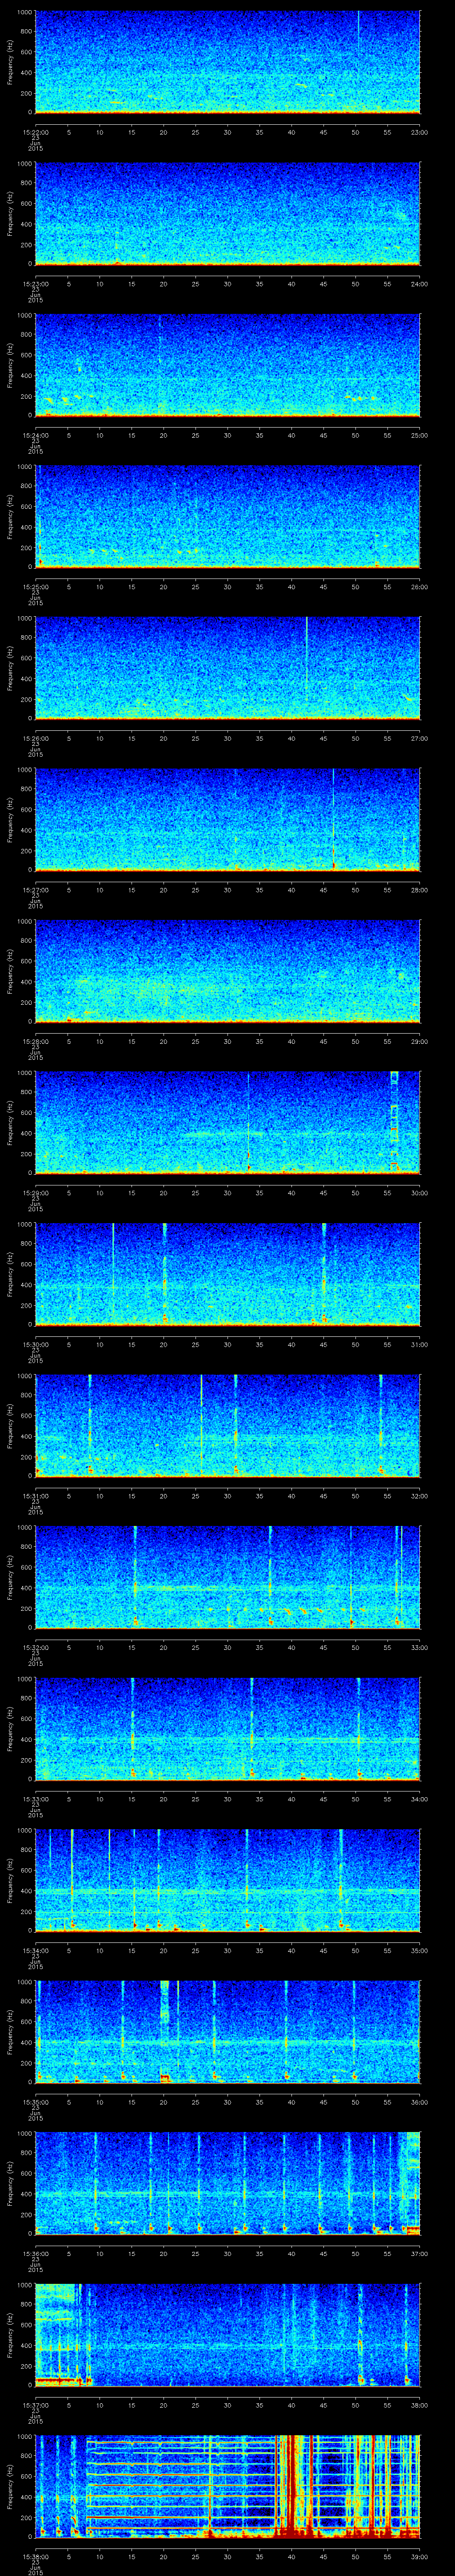
Task: Open the spectrogram panel starting at 15:30:00
Action: 228,1274
